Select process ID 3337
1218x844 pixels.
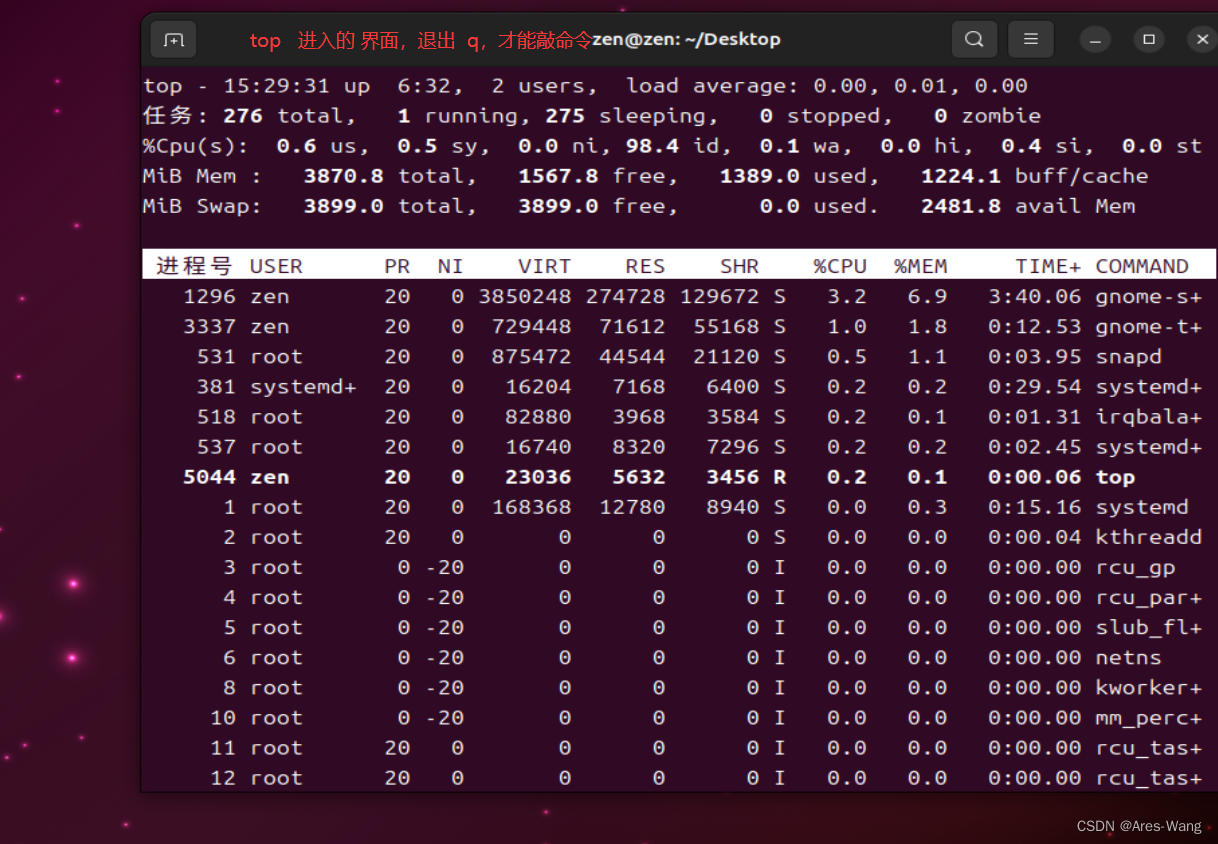(x=210, y=327)
